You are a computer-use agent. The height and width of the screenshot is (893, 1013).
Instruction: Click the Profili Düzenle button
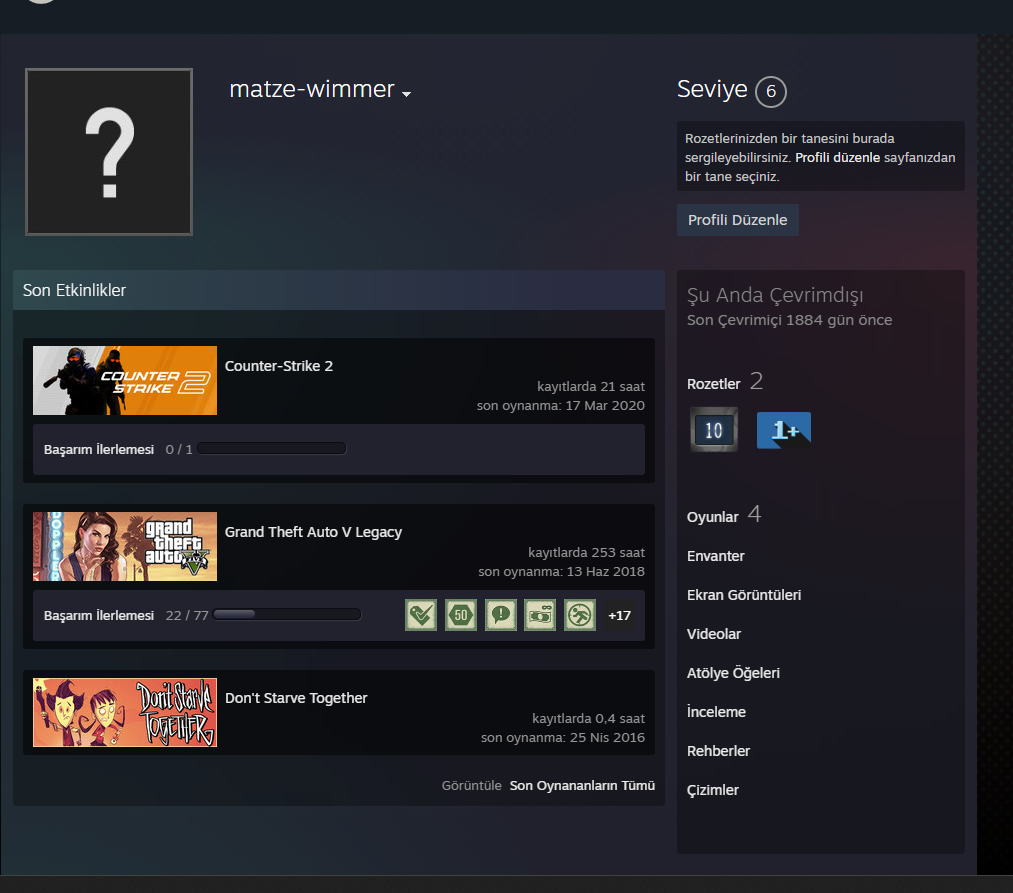click(x=737, y=220)
